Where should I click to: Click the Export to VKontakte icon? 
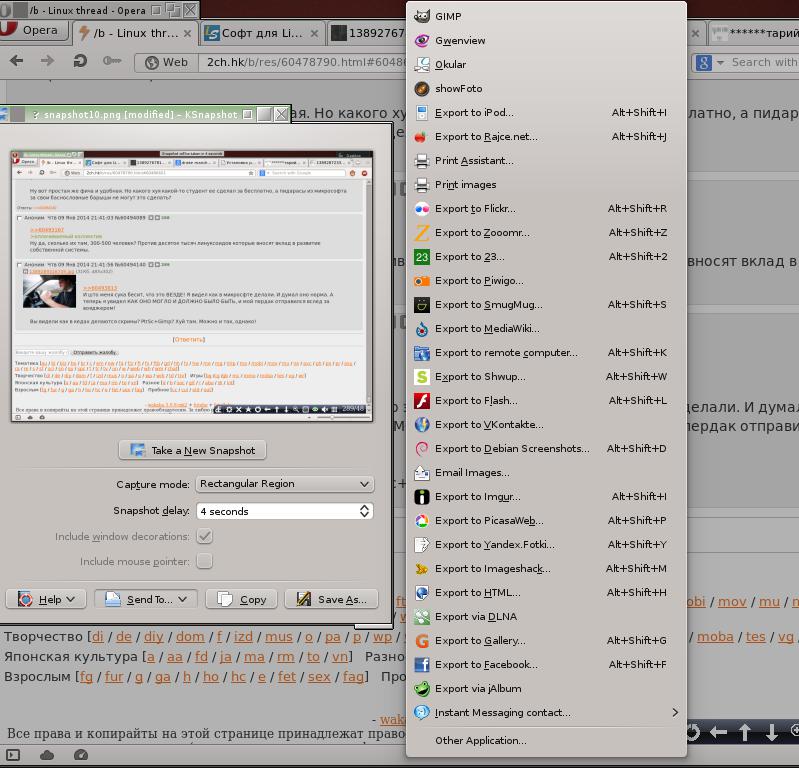422,425
